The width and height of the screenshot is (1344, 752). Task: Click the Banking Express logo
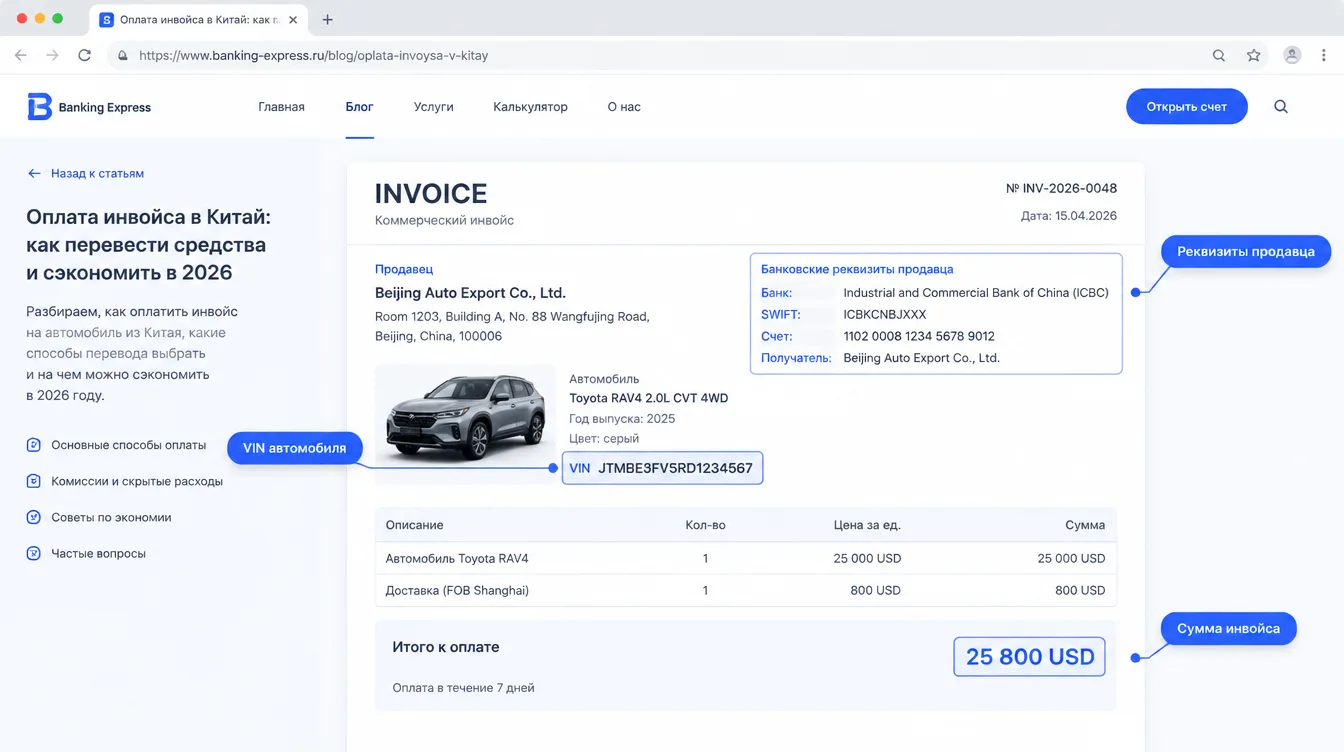(x=89, y=107)
